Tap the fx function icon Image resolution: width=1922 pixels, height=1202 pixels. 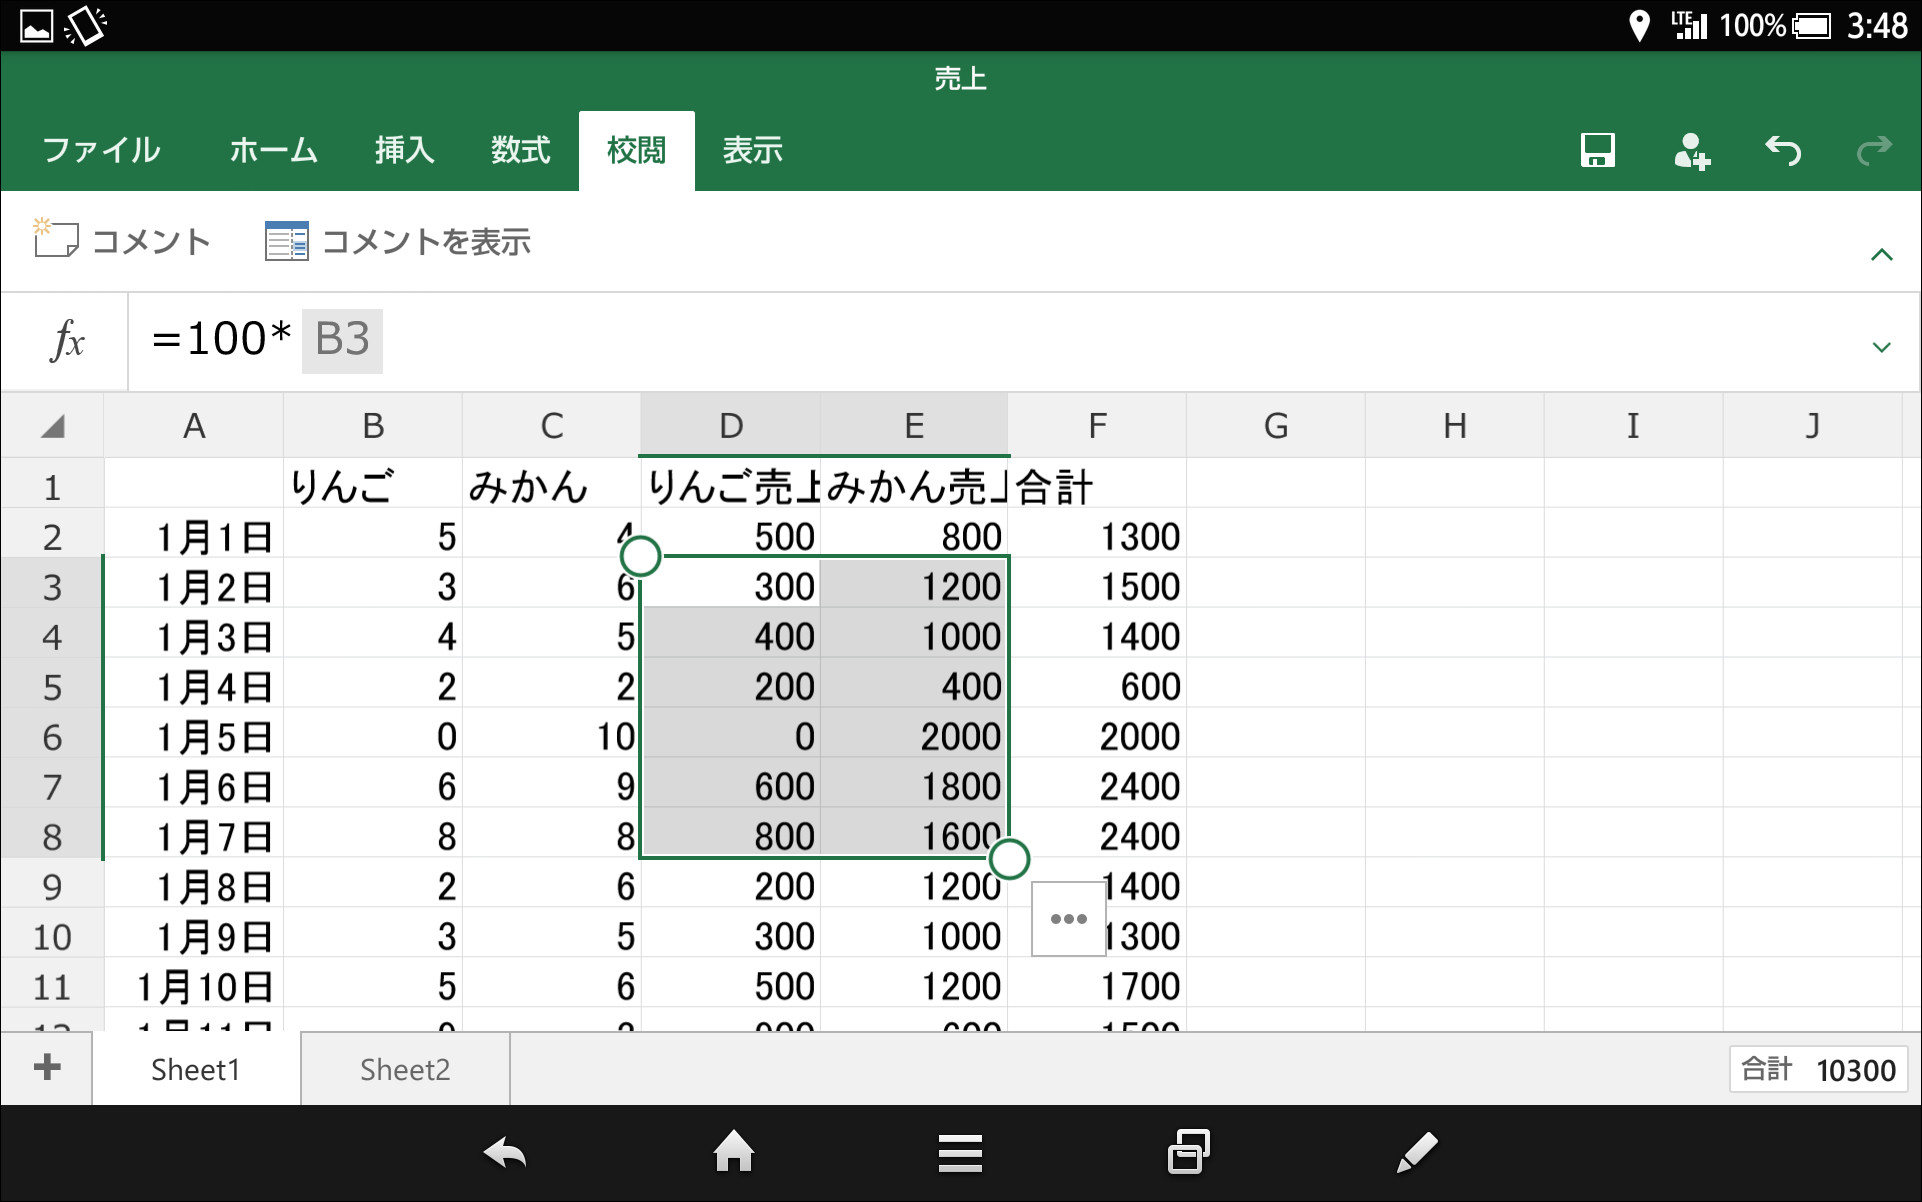coord(66,341)
